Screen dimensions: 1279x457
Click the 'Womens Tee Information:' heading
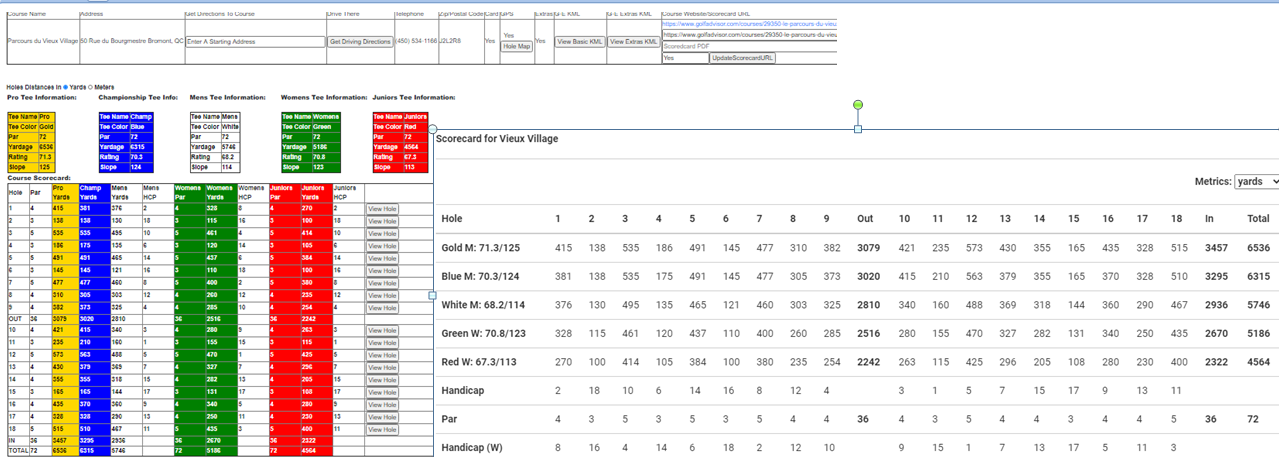click(x=325, y=98)
